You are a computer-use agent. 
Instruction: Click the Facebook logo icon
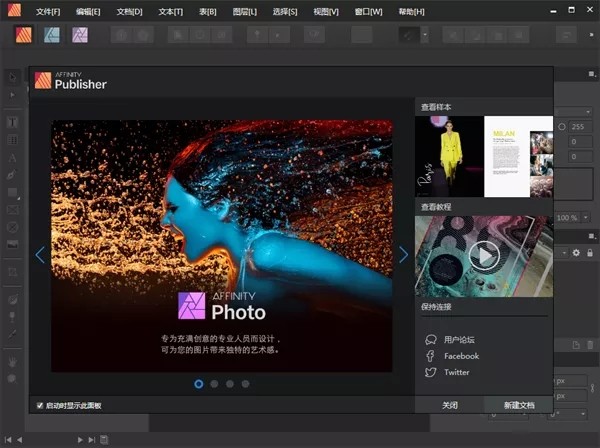pos(431,356)
